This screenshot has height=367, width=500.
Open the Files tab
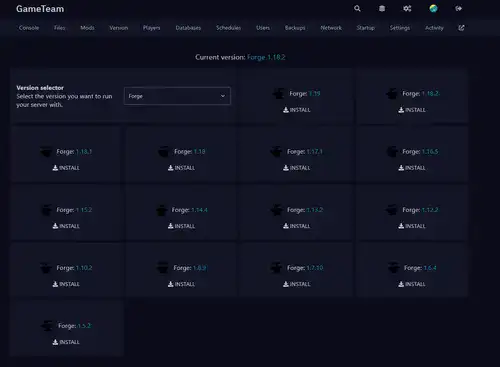[60, 28]
